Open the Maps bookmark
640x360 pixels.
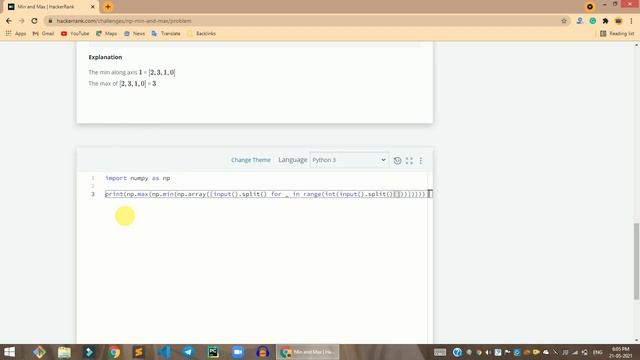106,33
